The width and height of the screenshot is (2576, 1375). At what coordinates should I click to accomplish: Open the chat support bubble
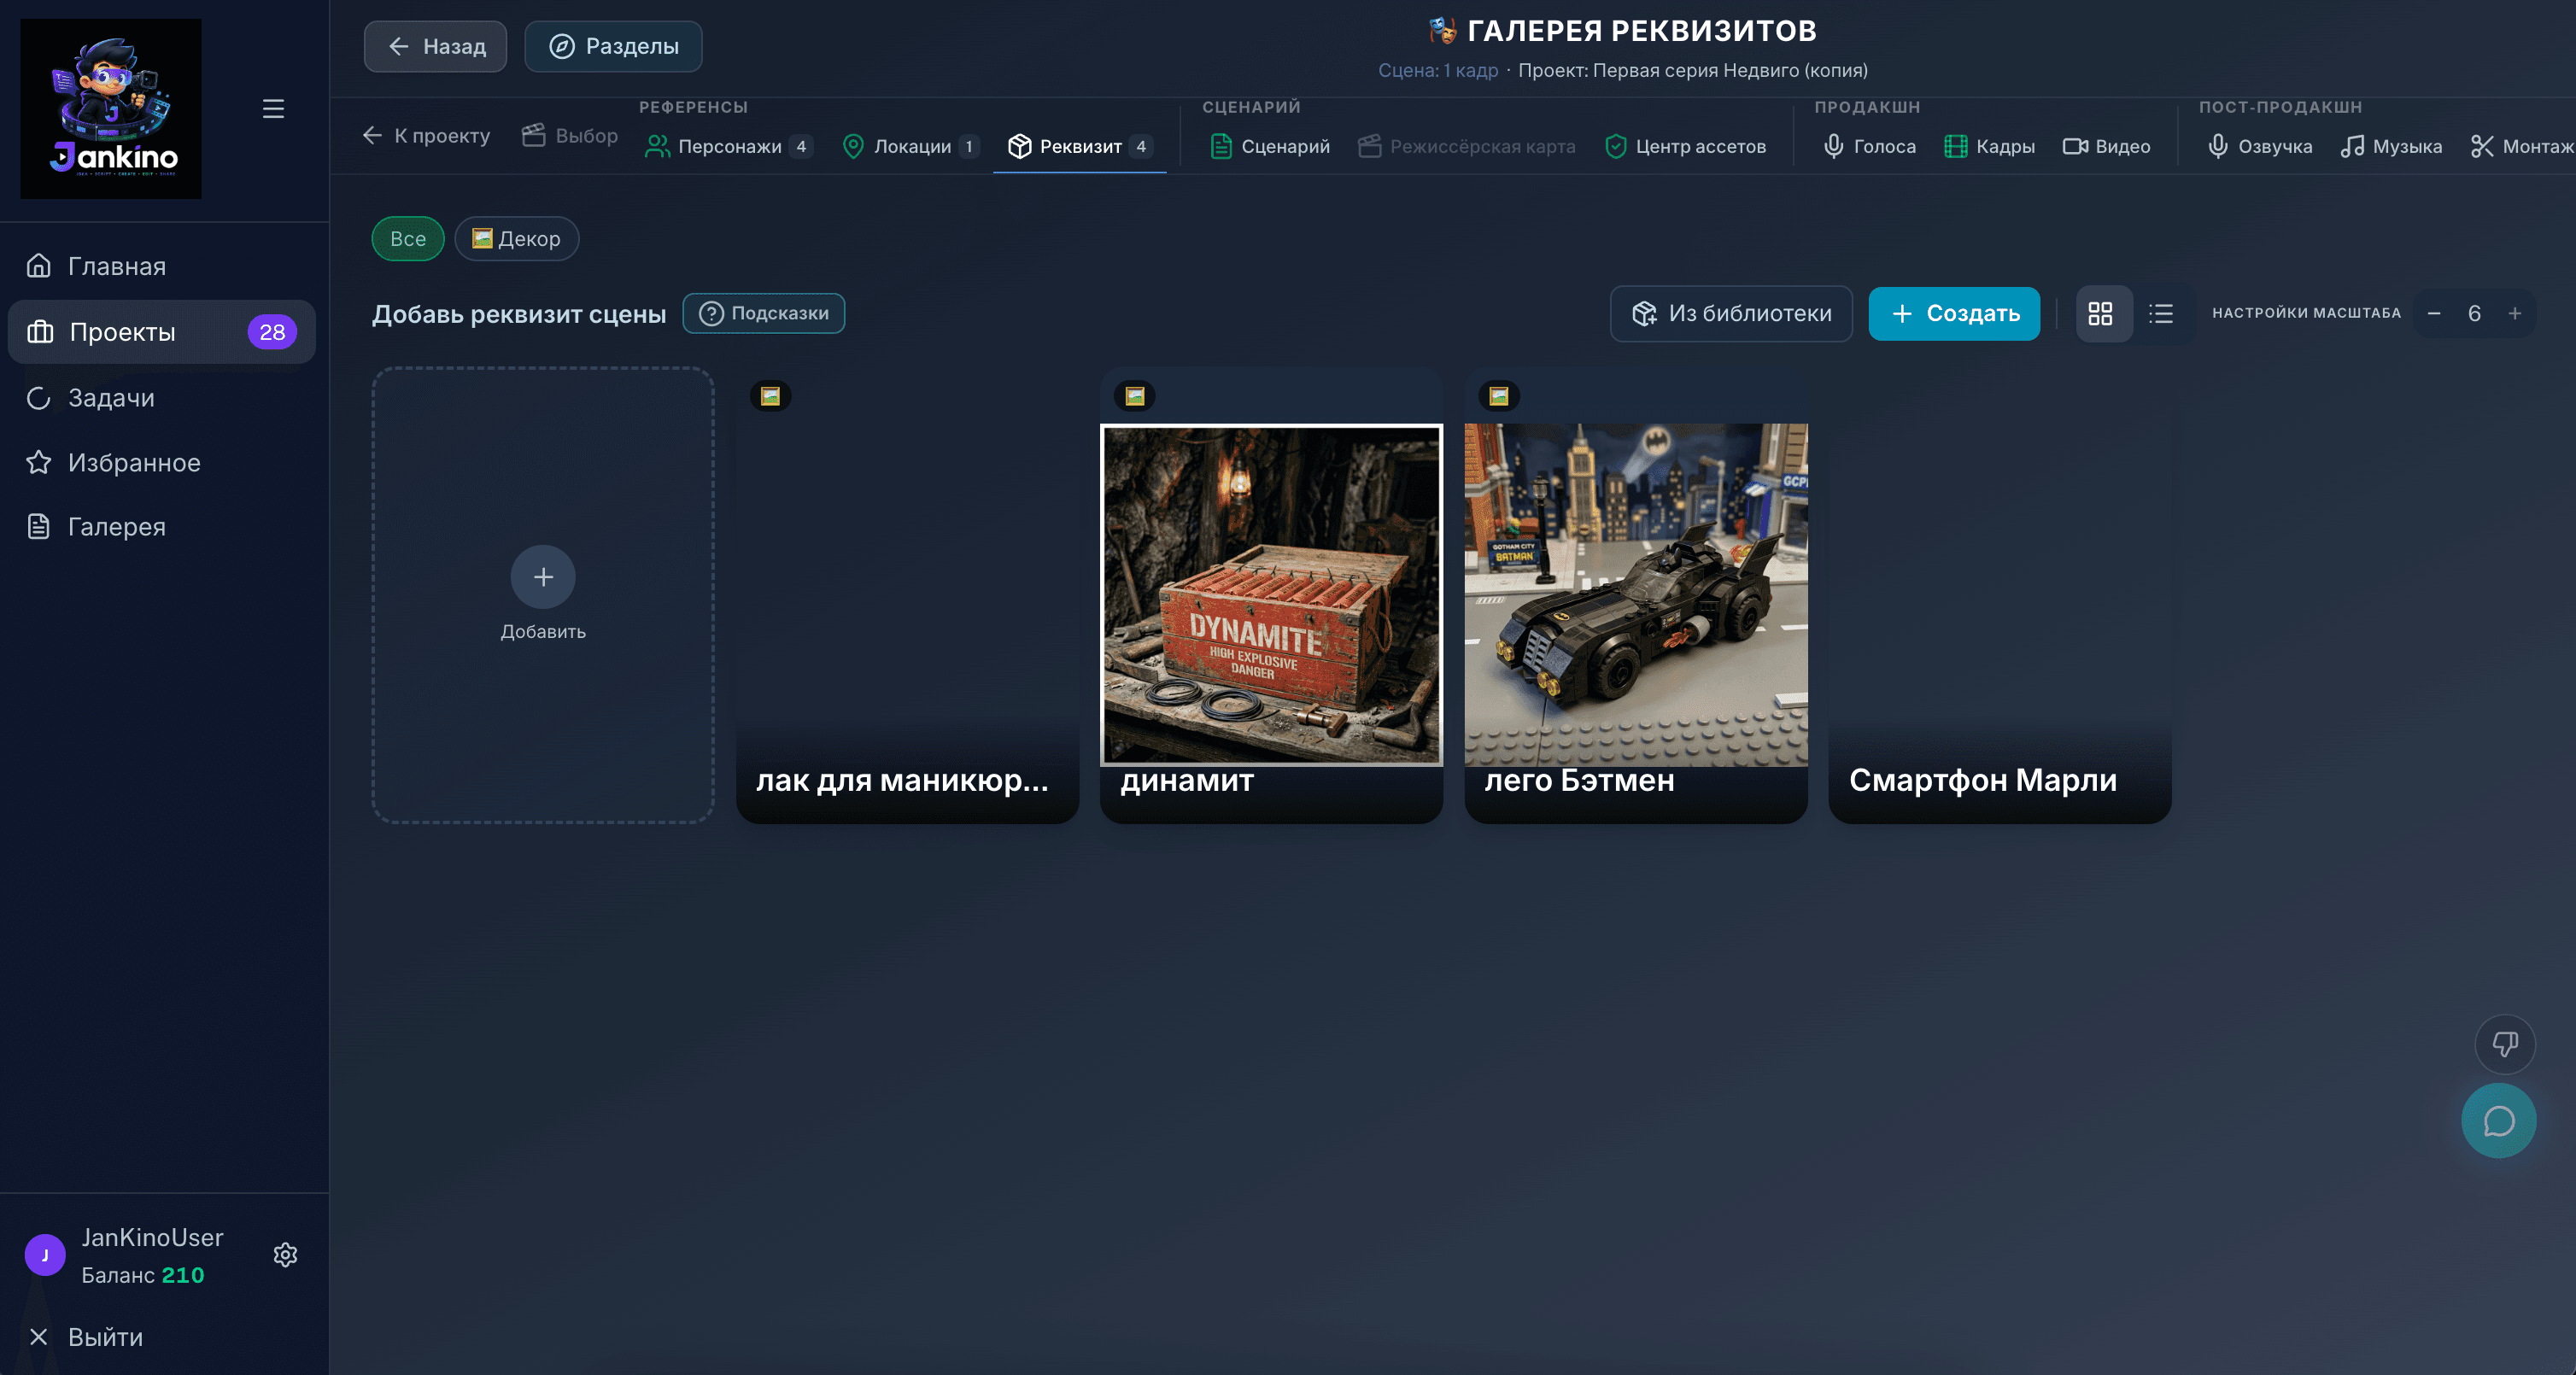click(2498, 1121)
